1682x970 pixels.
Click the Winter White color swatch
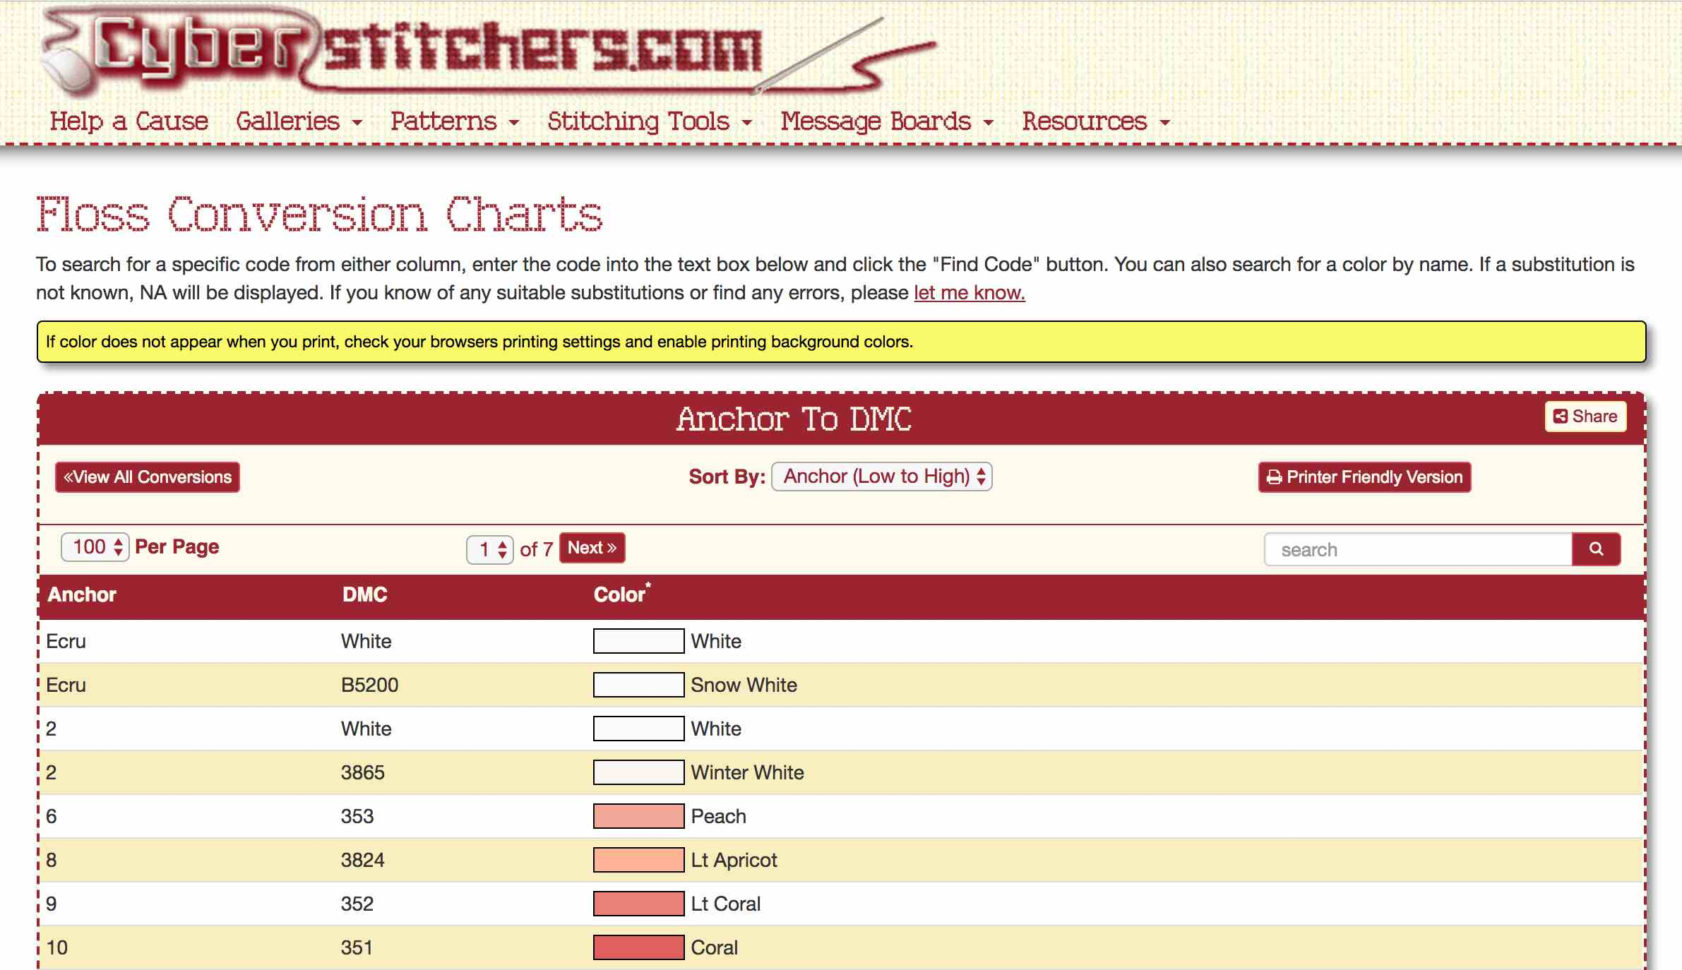[638, 772]
